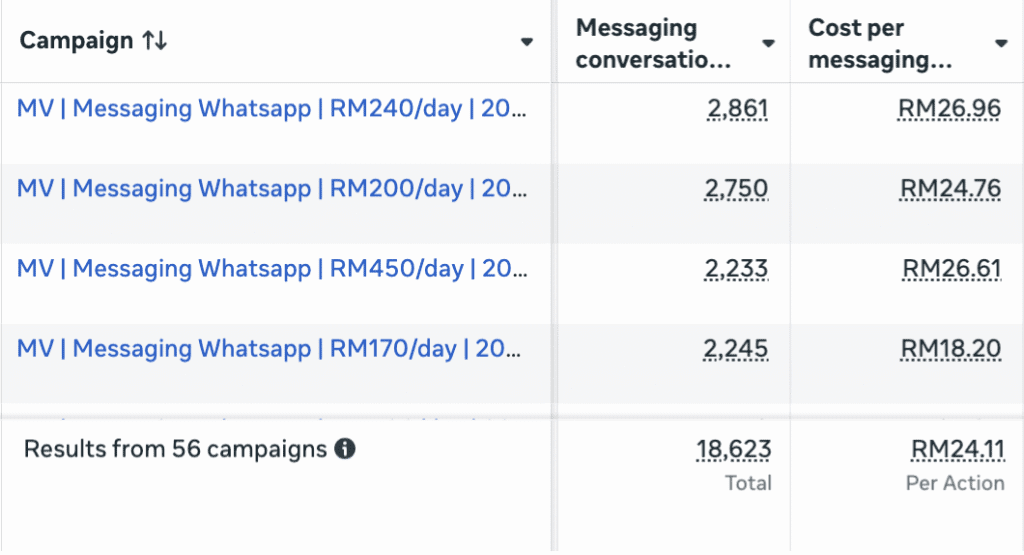Click the Campaign column header label
This screenshot has width=1024, height=555.
click(76, 41)
